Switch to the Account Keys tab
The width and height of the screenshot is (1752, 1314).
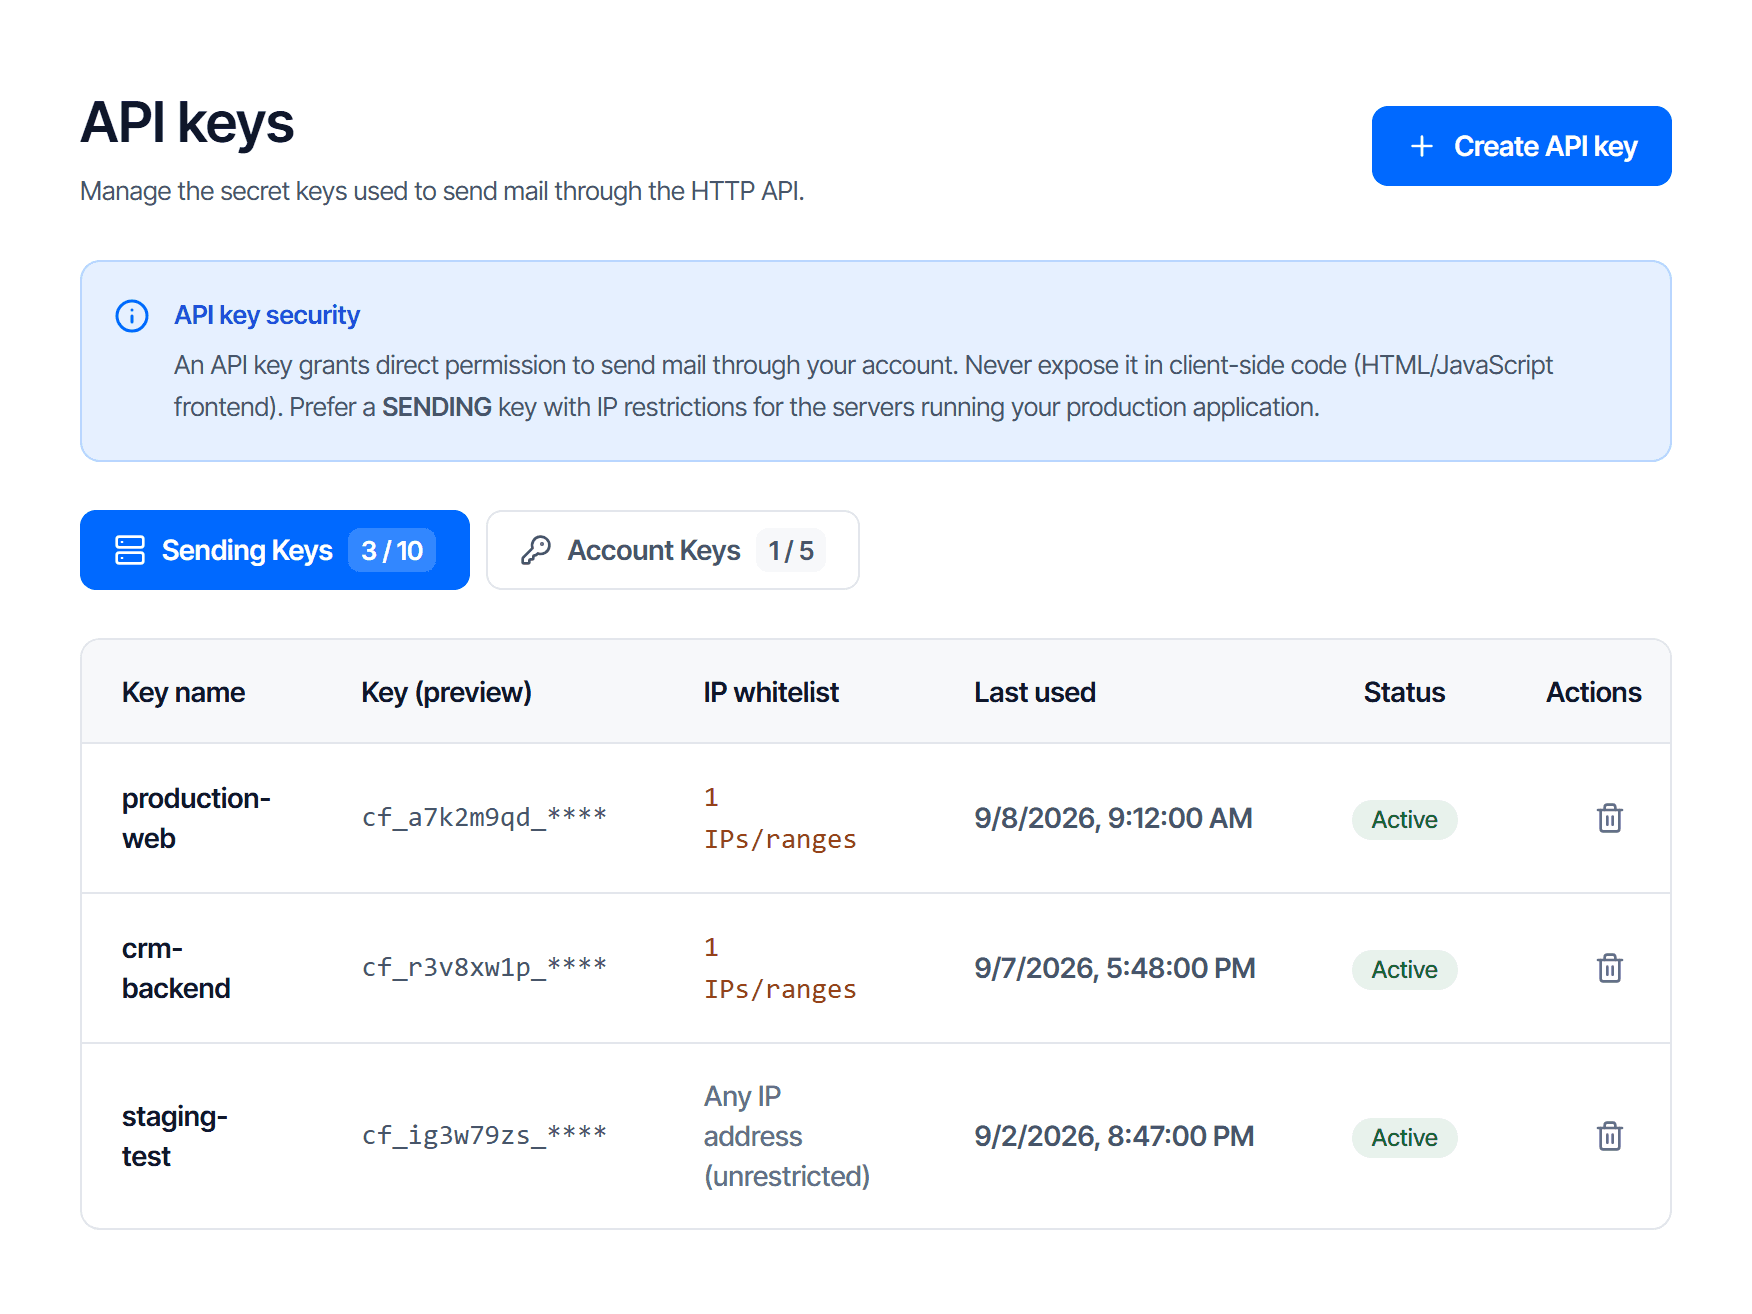(x=672, y=550)
